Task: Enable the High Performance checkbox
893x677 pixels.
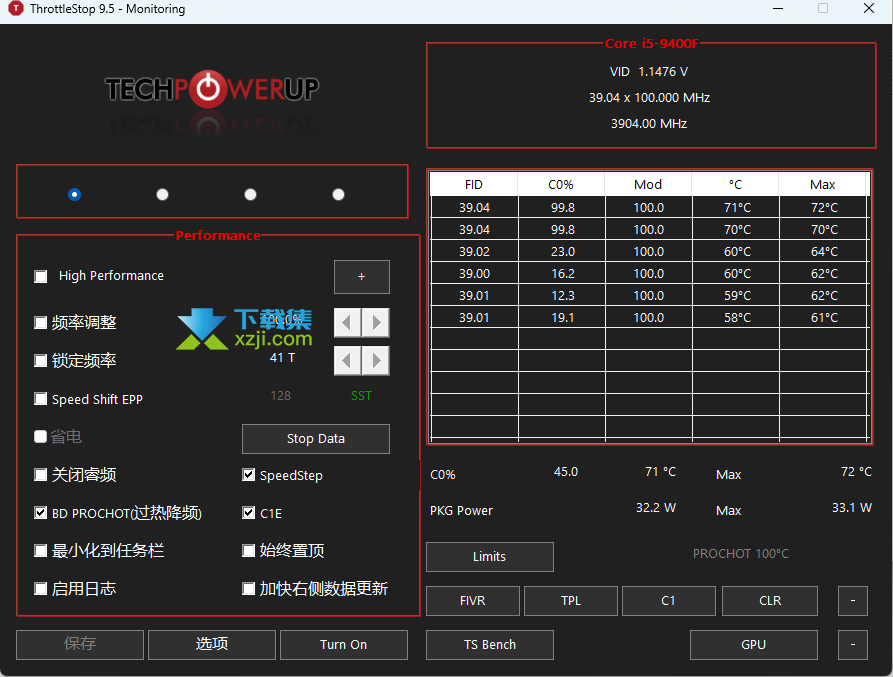Action: [x=40, y=277]
